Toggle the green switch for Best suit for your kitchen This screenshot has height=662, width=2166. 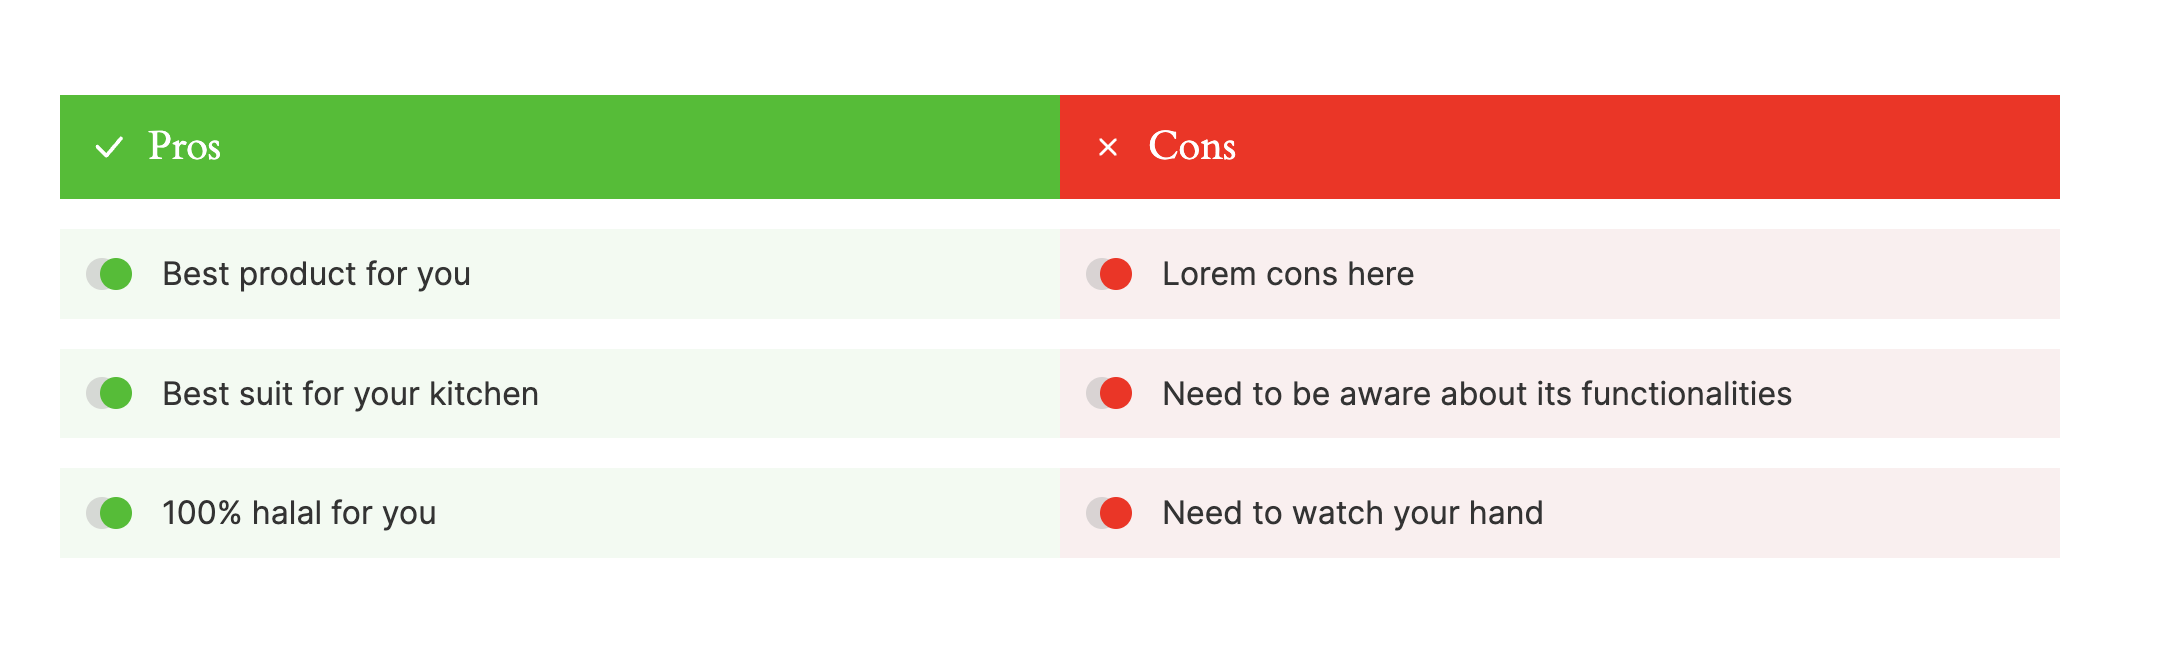(109, 393)
